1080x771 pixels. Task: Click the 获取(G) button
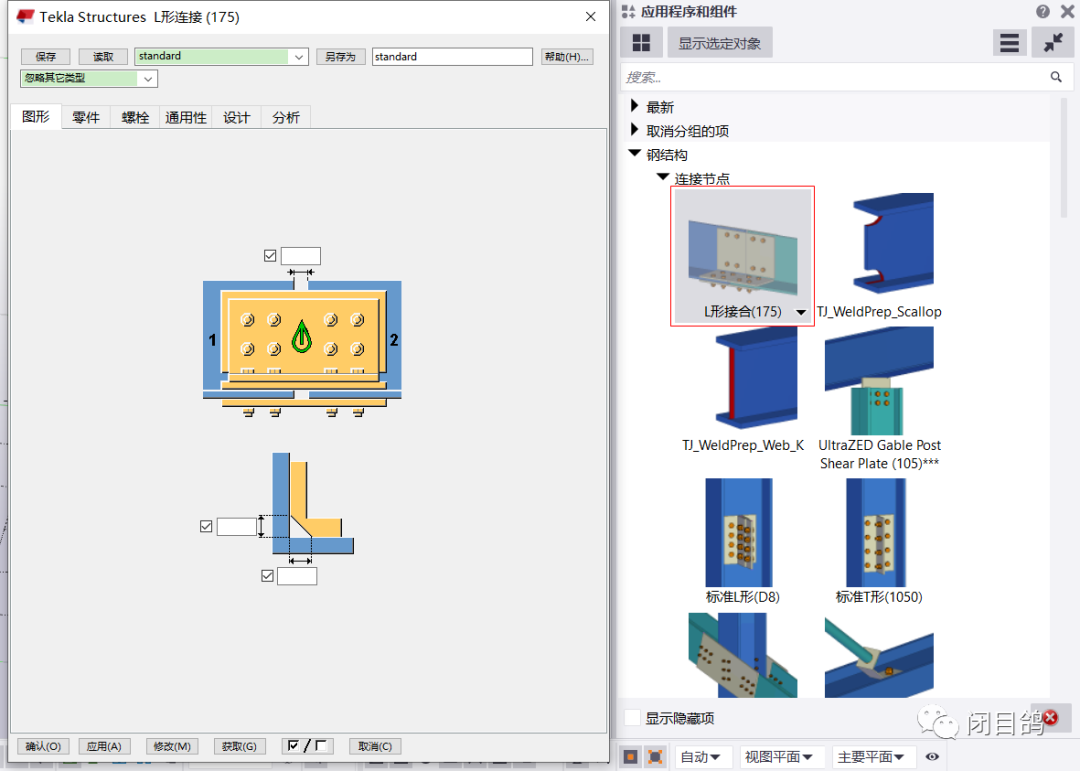tap(239, 746)
